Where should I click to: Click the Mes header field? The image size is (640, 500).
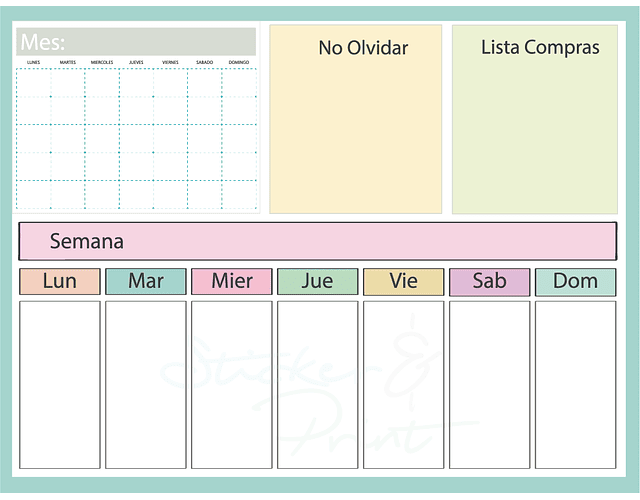pos(137,42)
